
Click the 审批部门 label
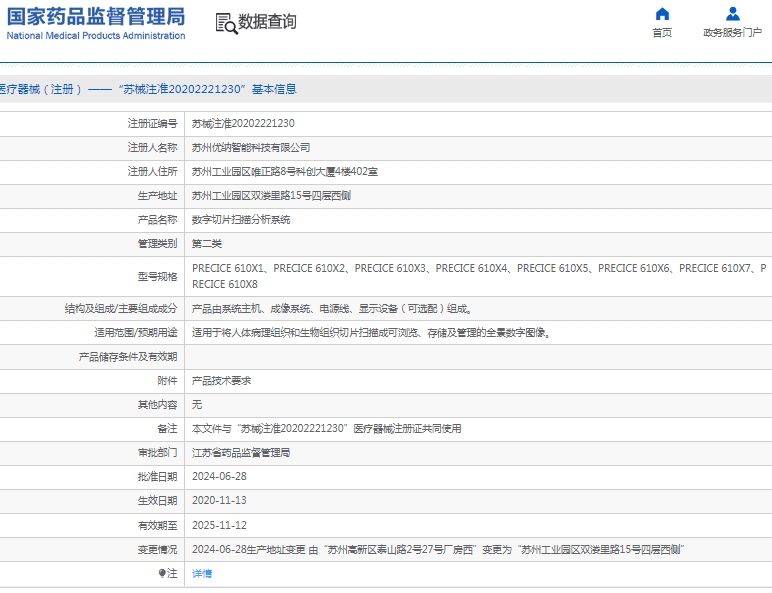click(158, 453)
